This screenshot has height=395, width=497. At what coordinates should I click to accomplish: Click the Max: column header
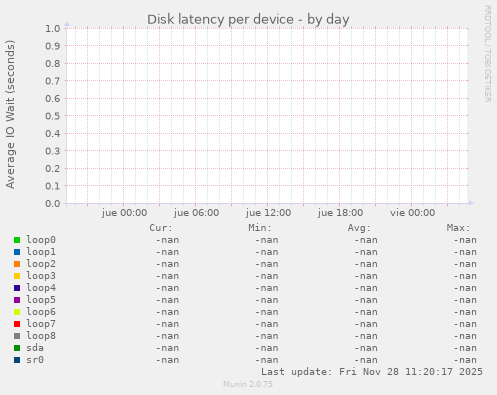[458, 228]
